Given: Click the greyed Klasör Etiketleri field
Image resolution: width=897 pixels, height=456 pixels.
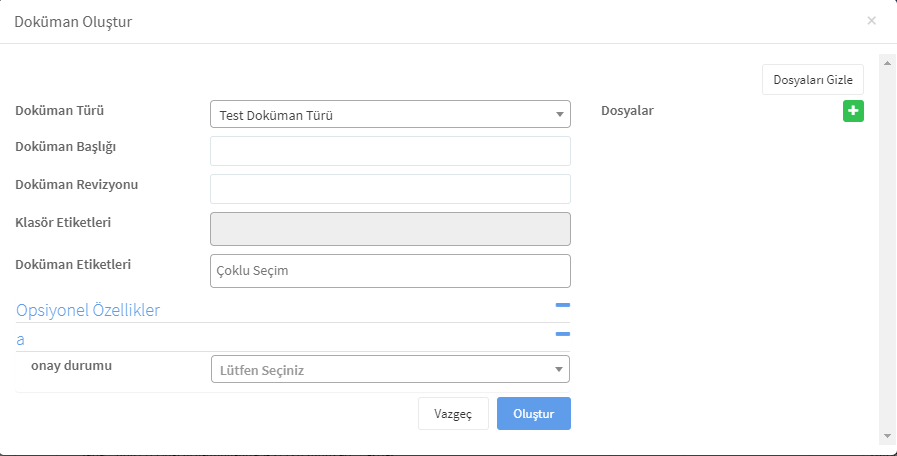Looking at the screenshot, I should (x=390, y=229).
